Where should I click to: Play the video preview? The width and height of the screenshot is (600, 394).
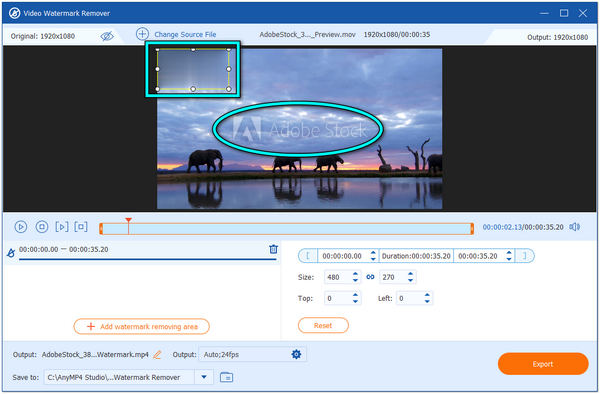(21, 227)
